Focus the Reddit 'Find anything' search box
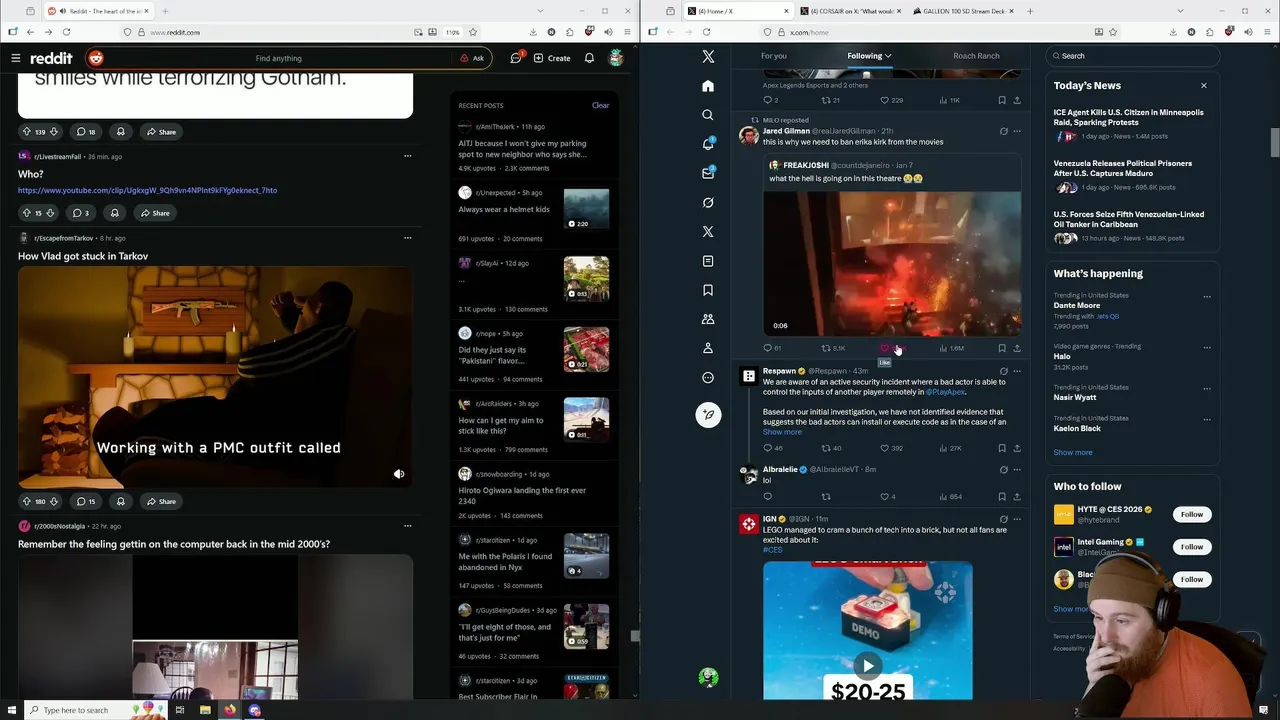The height and width of the screenshot is (720, 1280). tap(278, 58)
